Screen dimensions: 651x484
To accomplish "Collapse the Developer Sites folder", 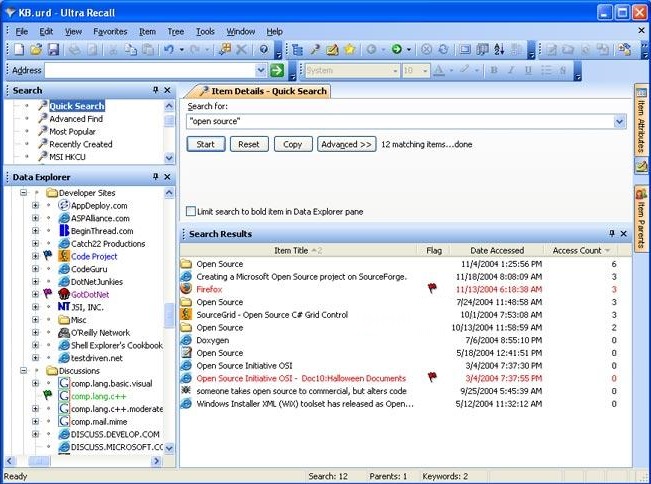I will [x=24, y=193].
